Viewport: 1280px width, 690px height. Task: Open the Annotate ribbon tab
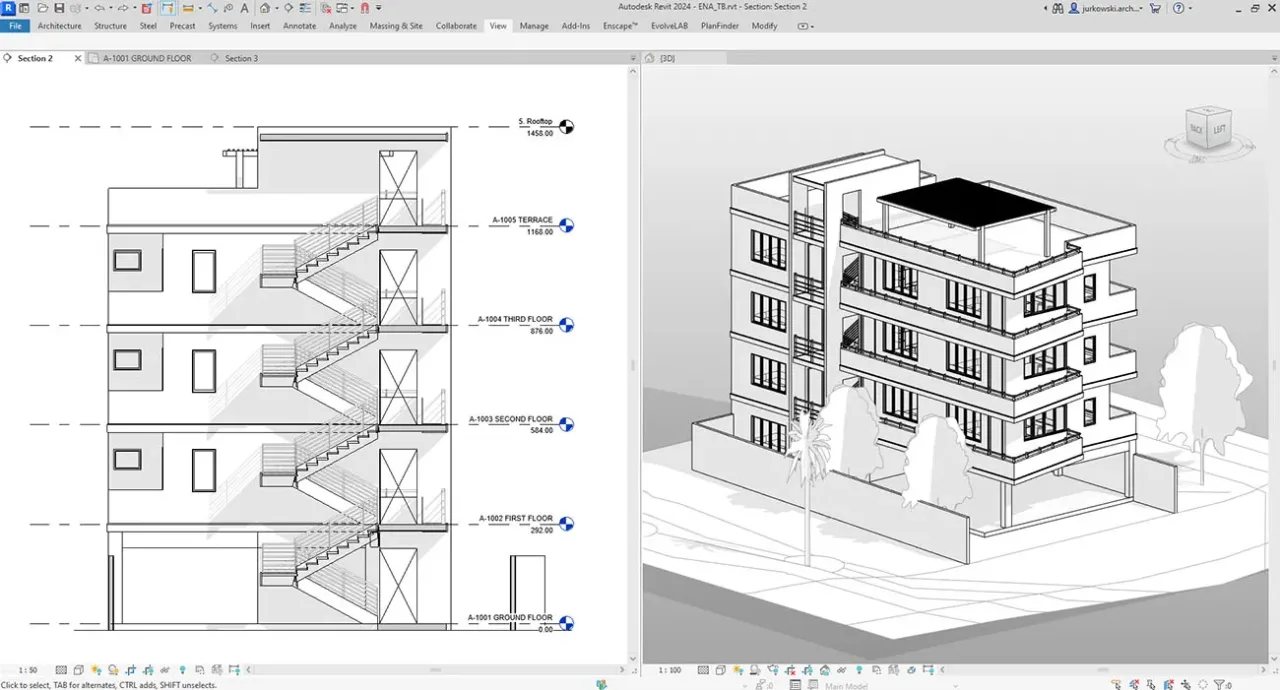[x=299, y=26]
